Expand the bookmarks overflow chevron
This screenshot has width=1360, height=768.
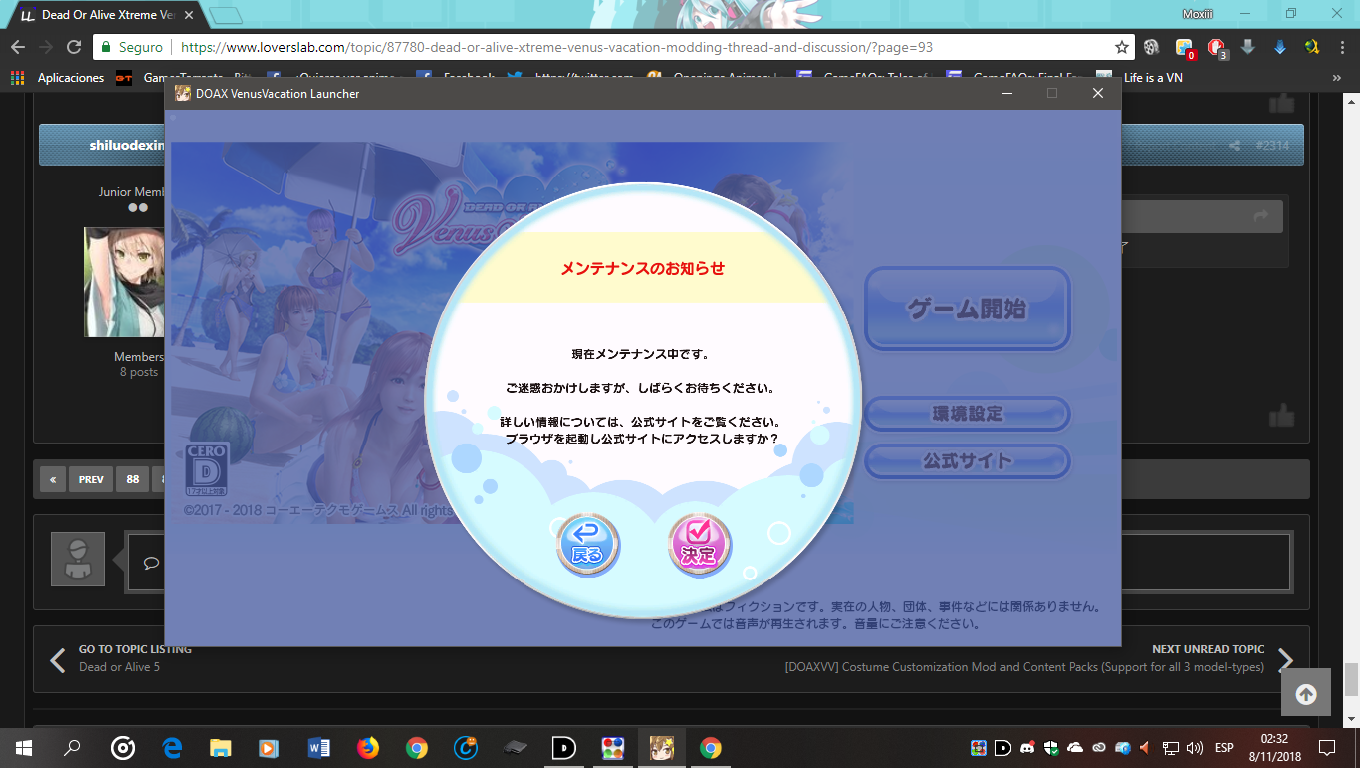click(1337, 78)
